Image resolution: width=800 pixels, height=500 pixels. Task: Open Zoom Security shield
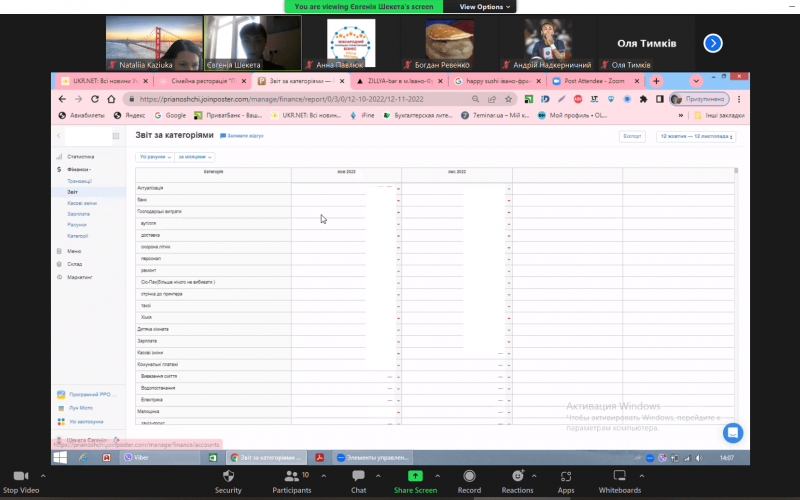pyautogui.click(x=228, y=476)
